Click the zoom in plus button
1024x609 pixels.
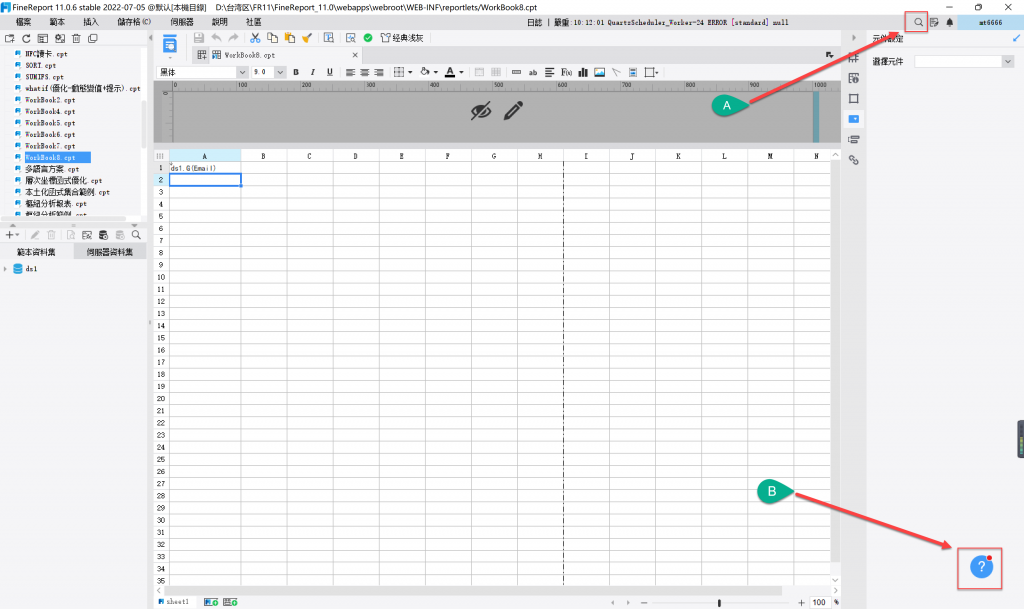coord(801,602)
